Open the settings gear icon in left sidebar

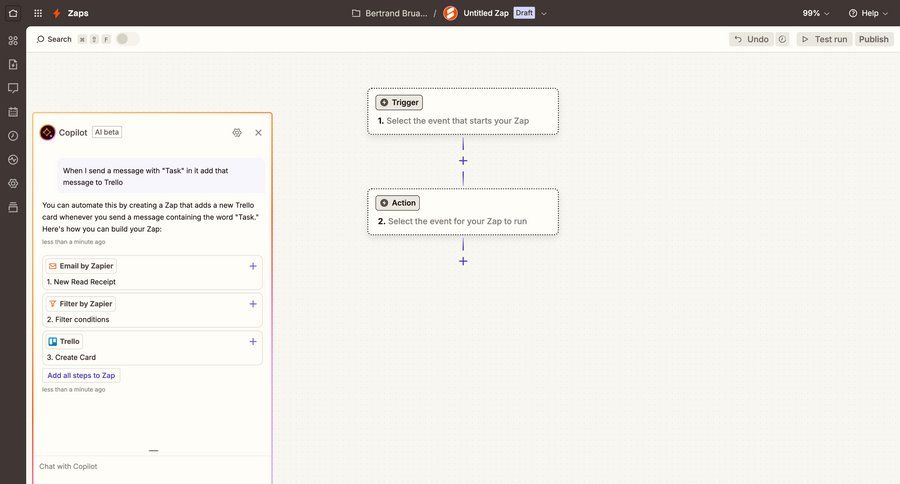13,183
